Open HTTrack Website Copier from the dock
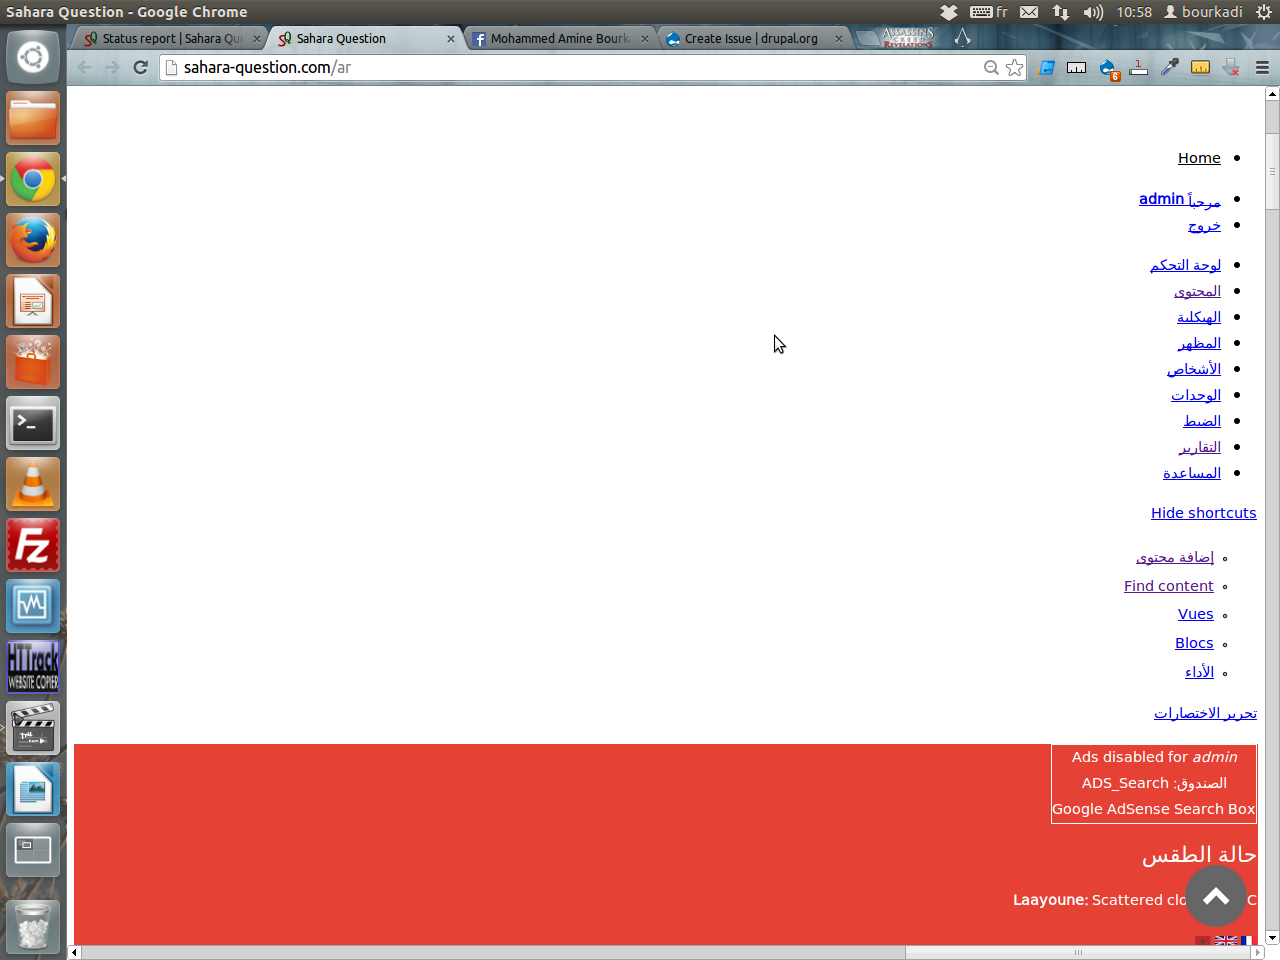Screen dimensions: 1280x960 (x=33, y=667)
